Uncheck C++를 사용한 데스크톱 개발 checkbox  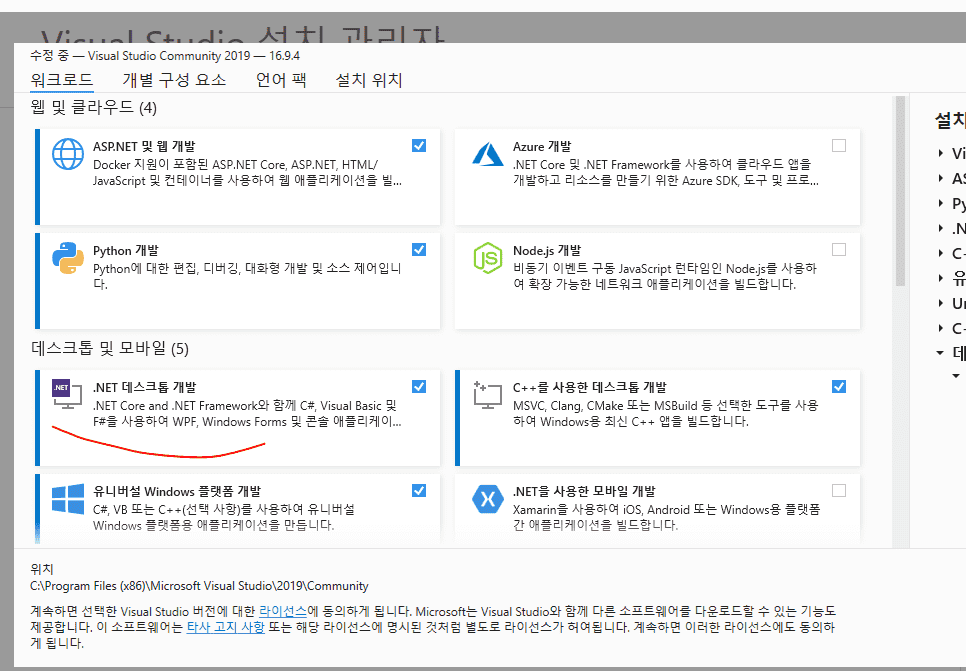click(839, 386)
